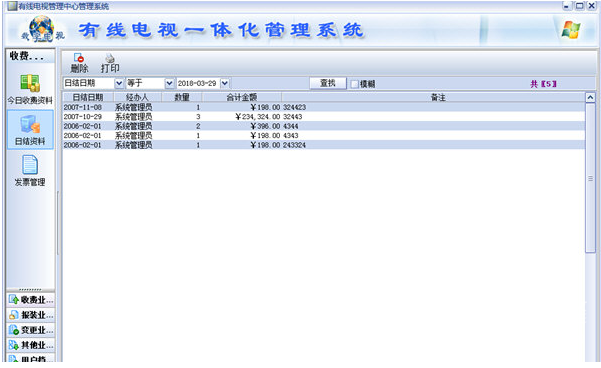Viewport: 601px width, 368px height.
Task: Open 发票管理 document icon
Action: point(30,165)
